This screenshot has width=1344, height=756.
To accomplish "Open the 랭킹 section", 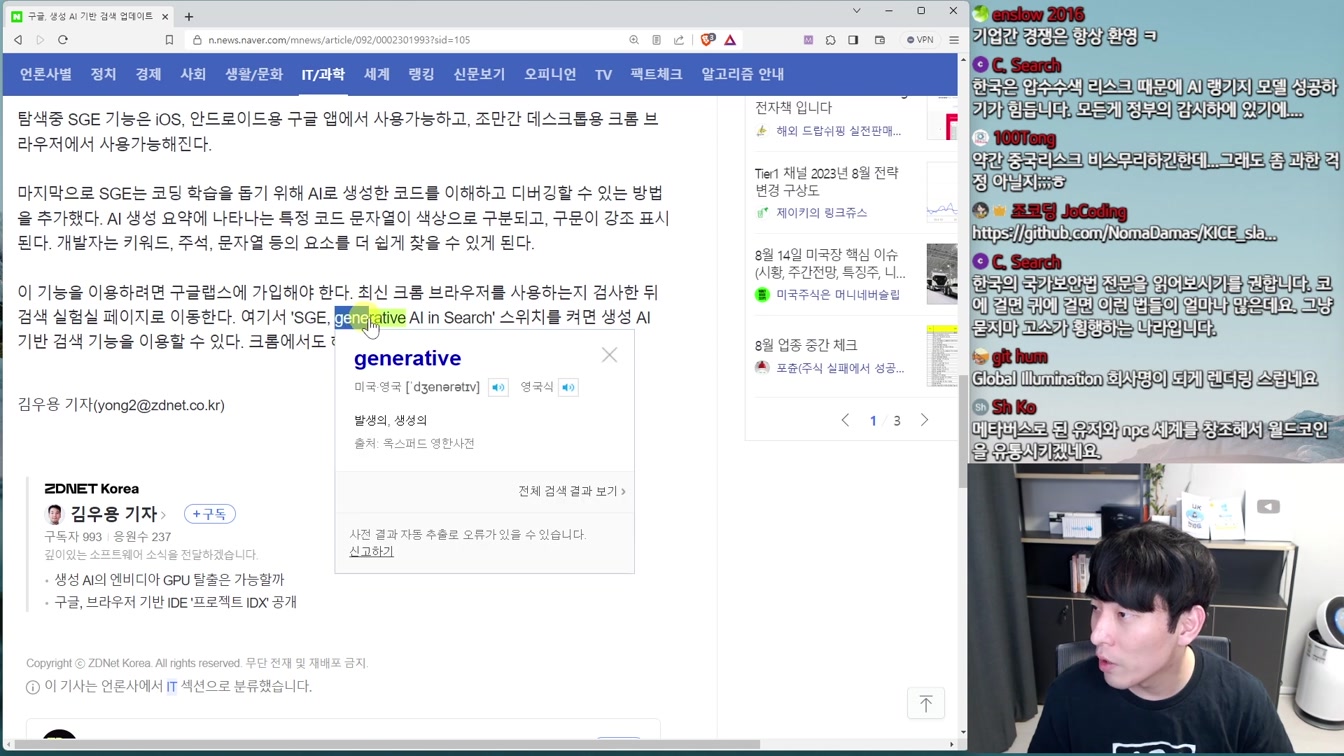I will click(421, 74).
